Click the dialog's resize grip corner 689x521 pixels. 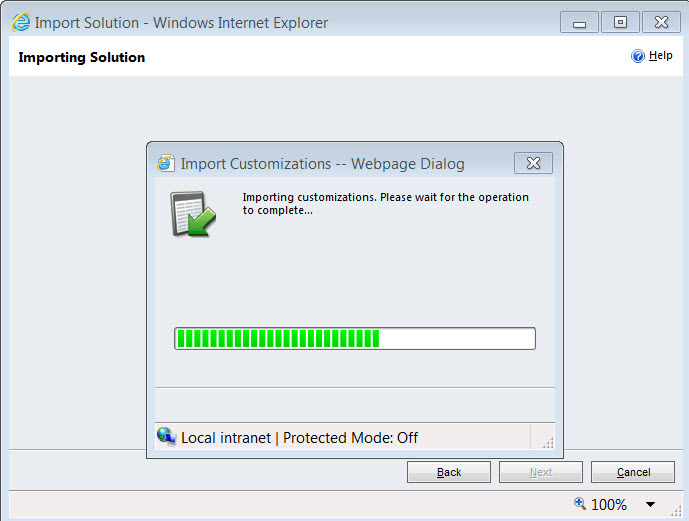[x=546, y=442]
